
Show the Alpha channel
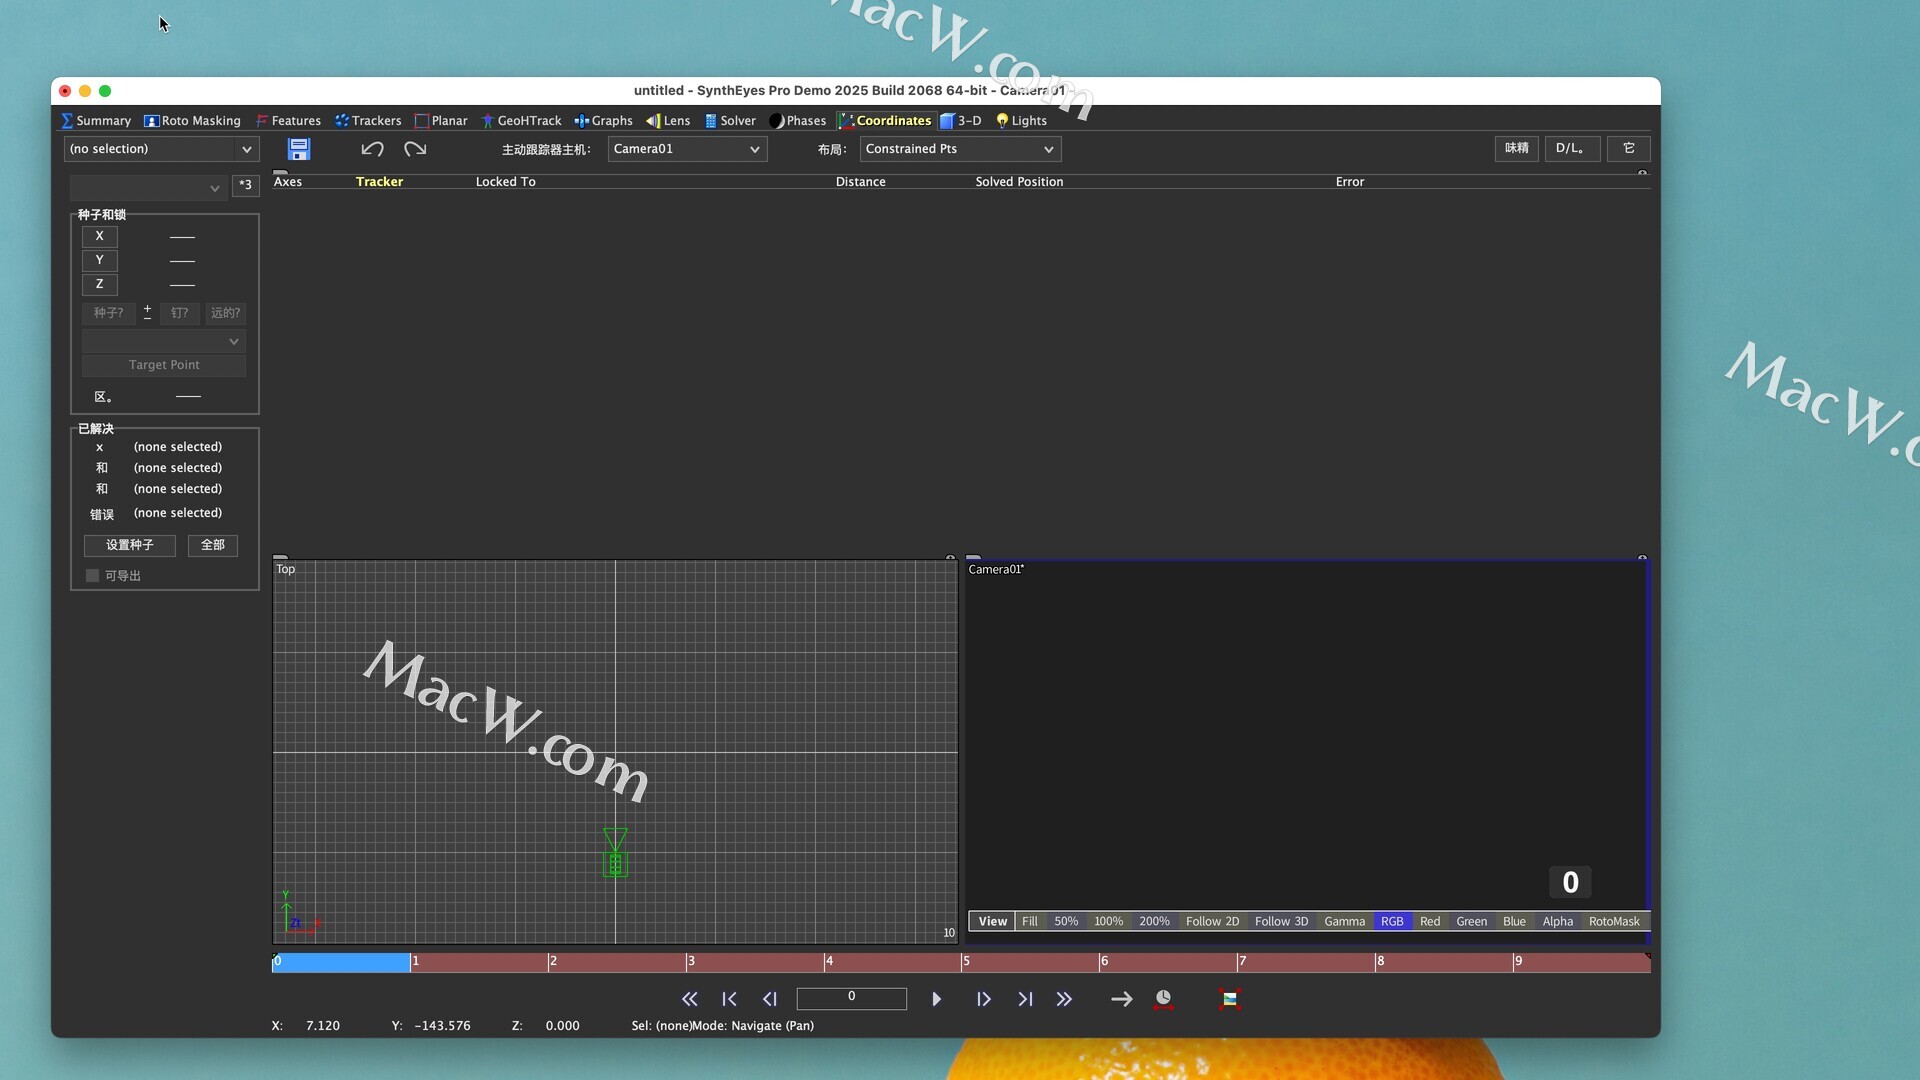[1557, 922]
